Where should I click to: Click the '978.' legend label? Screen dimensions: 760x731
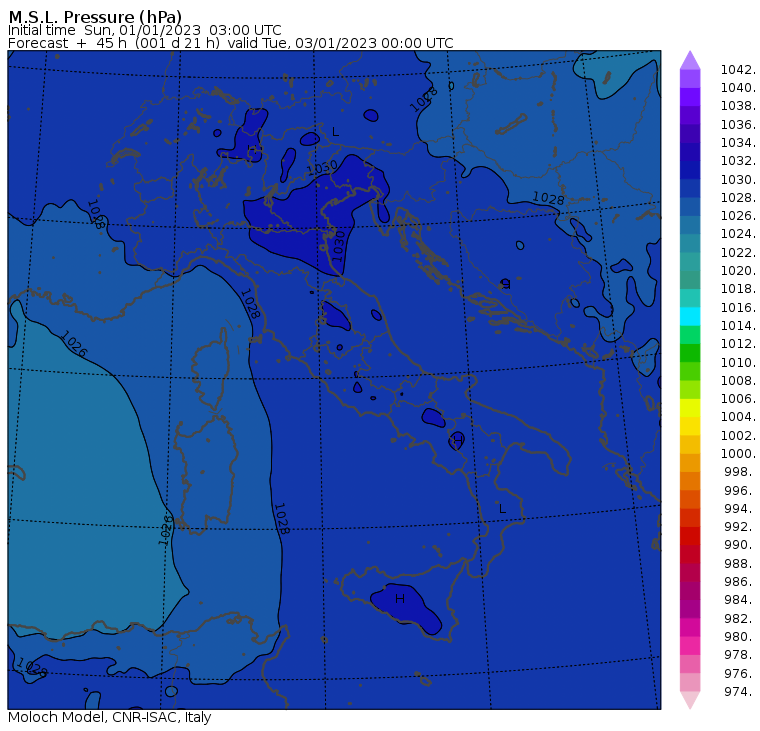tap(740, 654)
